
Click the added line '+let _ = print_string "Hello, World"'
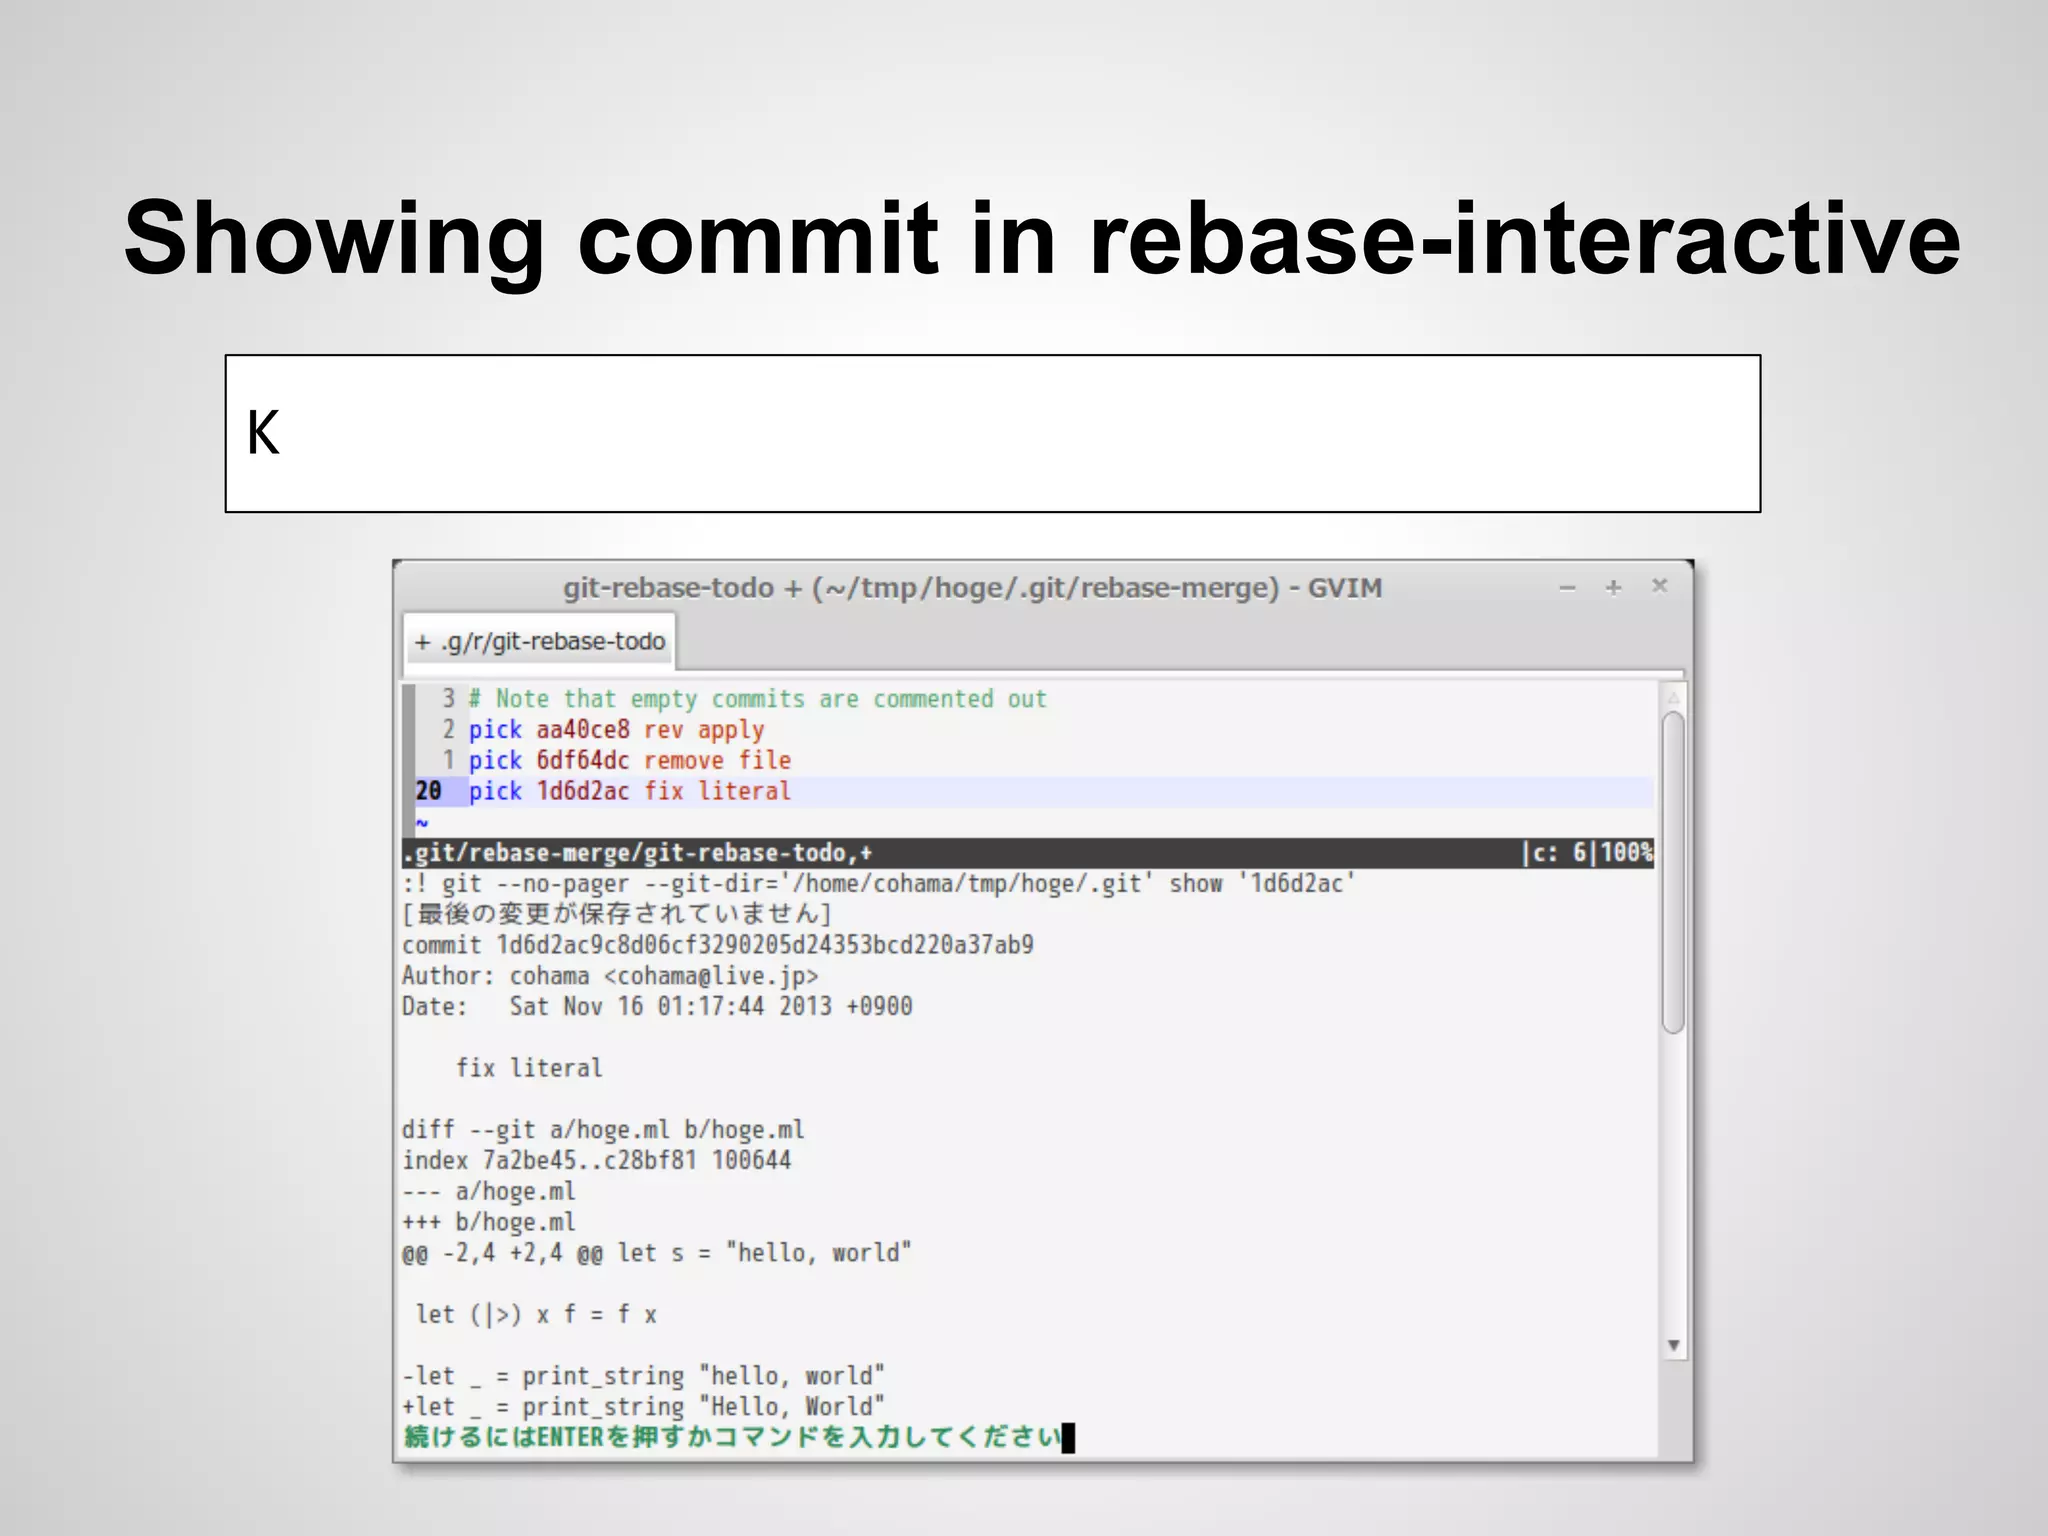point(643,1407)
